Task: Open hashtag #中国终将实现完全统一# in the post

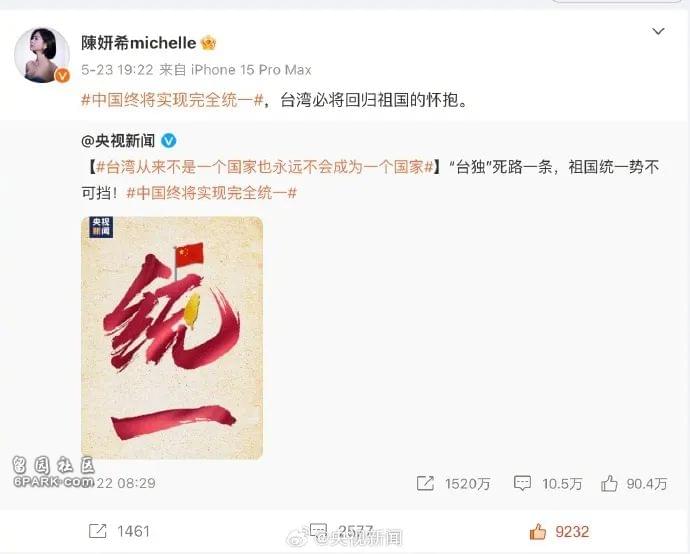Action: [172, 100]
